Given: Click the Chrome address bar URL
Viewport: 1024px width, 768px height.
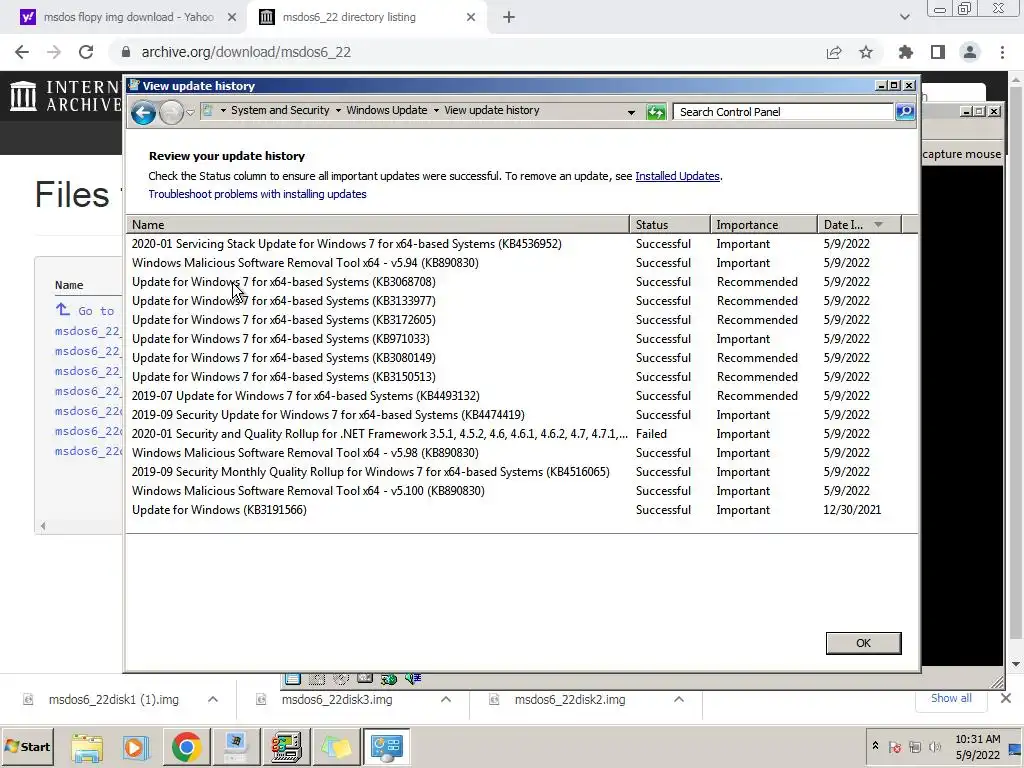Looking at the screenshot, I should 246,52.
